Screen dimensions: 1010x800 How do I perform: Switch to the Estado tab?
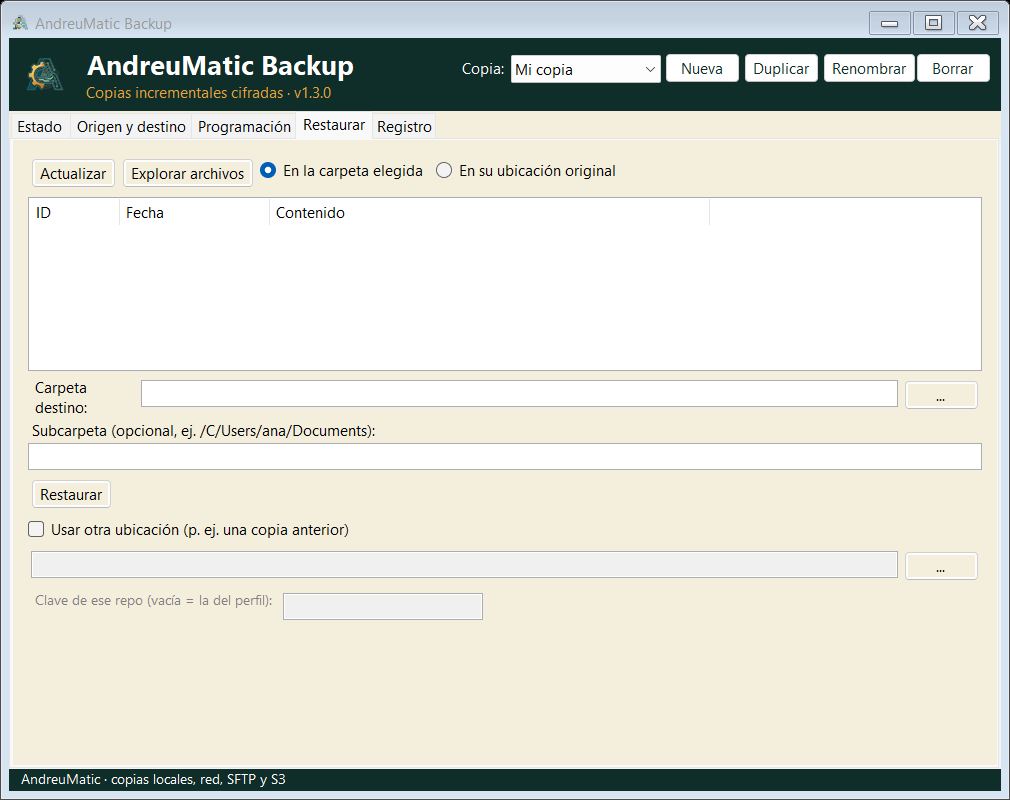[39, 127]
